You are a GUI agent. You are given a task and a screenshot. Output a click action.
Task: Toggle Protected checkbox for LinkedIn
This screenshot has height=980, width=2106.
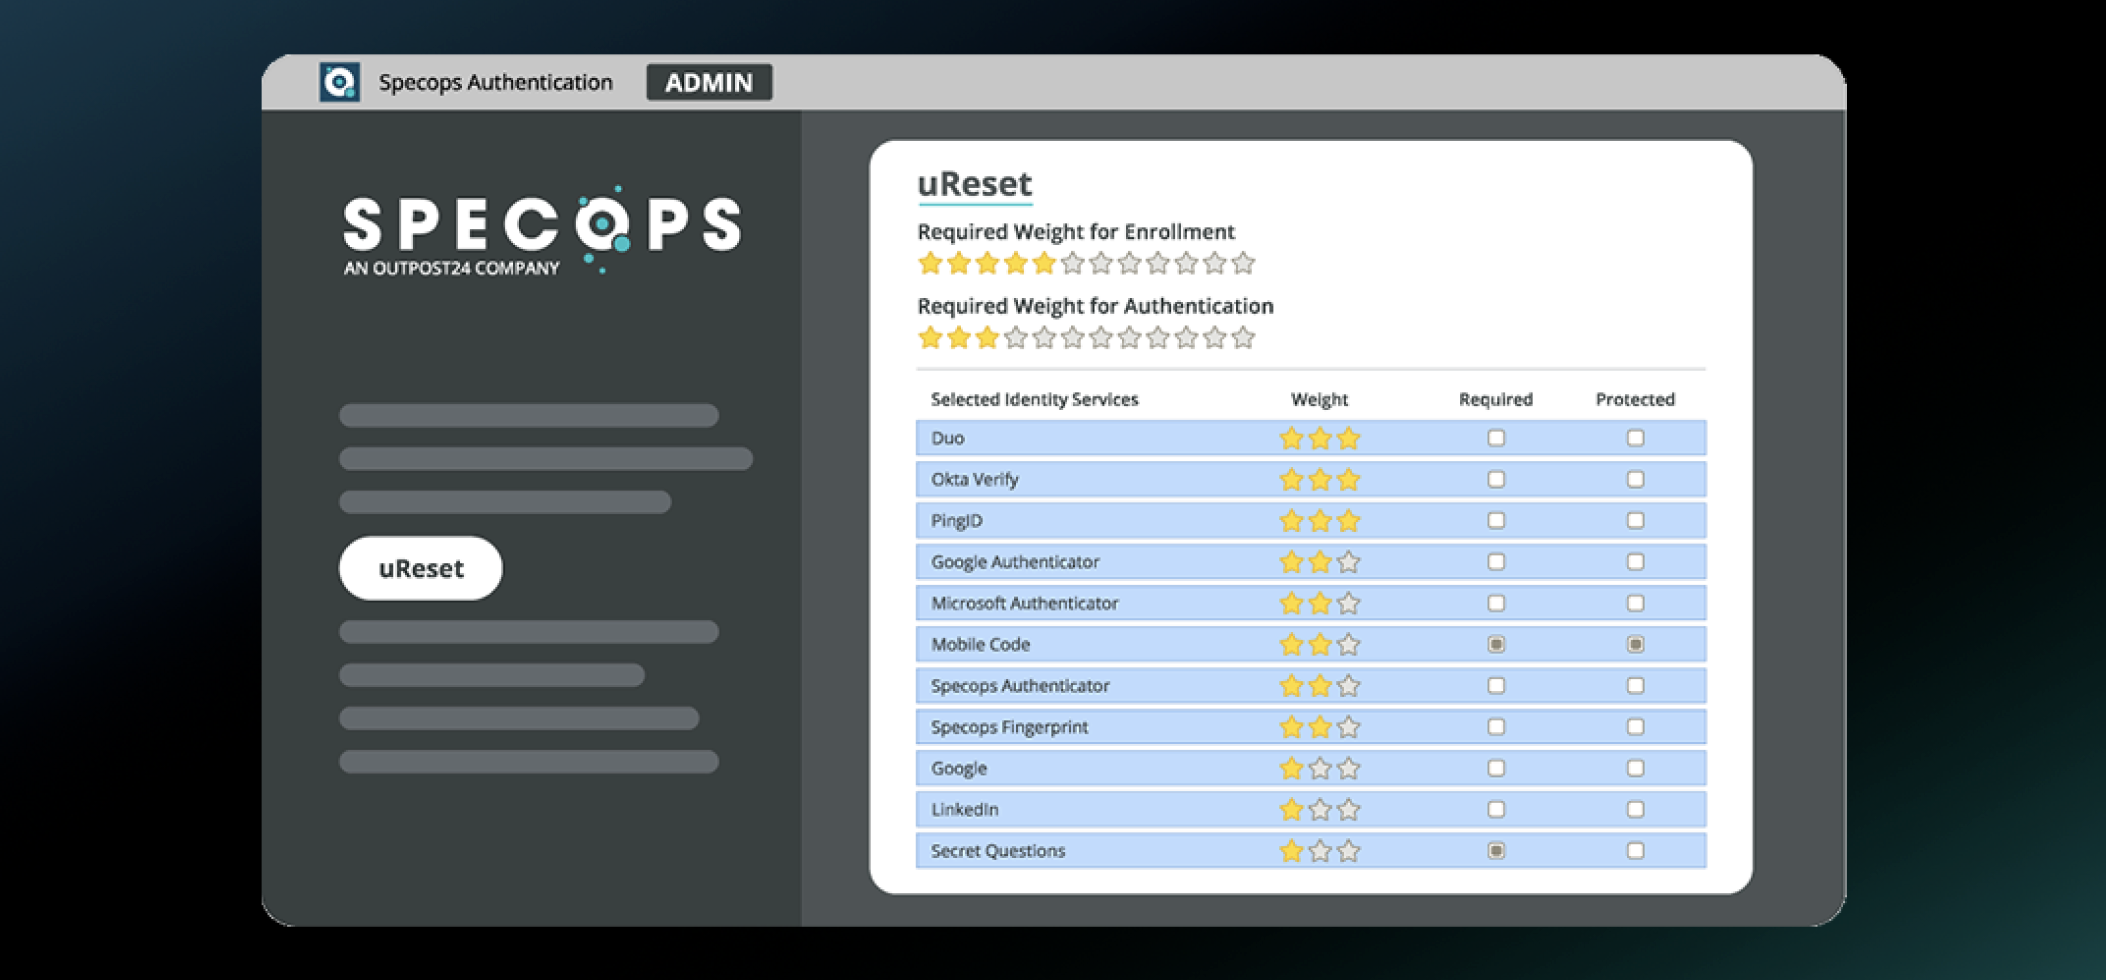coord(1635,809)
